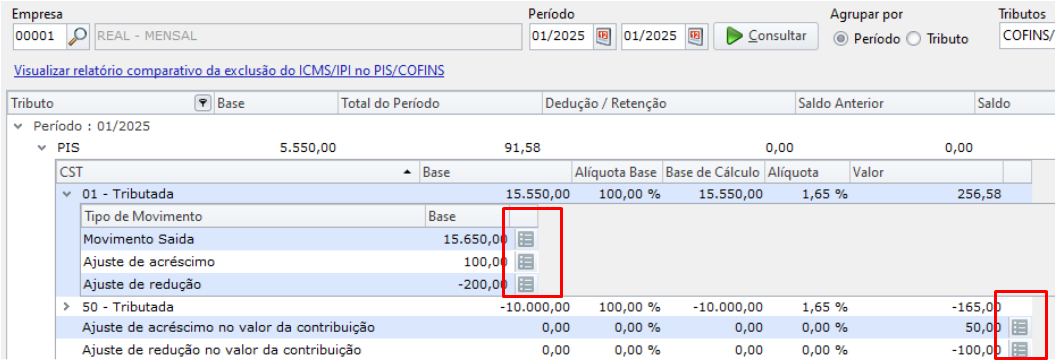Open details icon for redução no valor da contribuição
The image size is (1062, 361).
click(x=1019, y=350)
